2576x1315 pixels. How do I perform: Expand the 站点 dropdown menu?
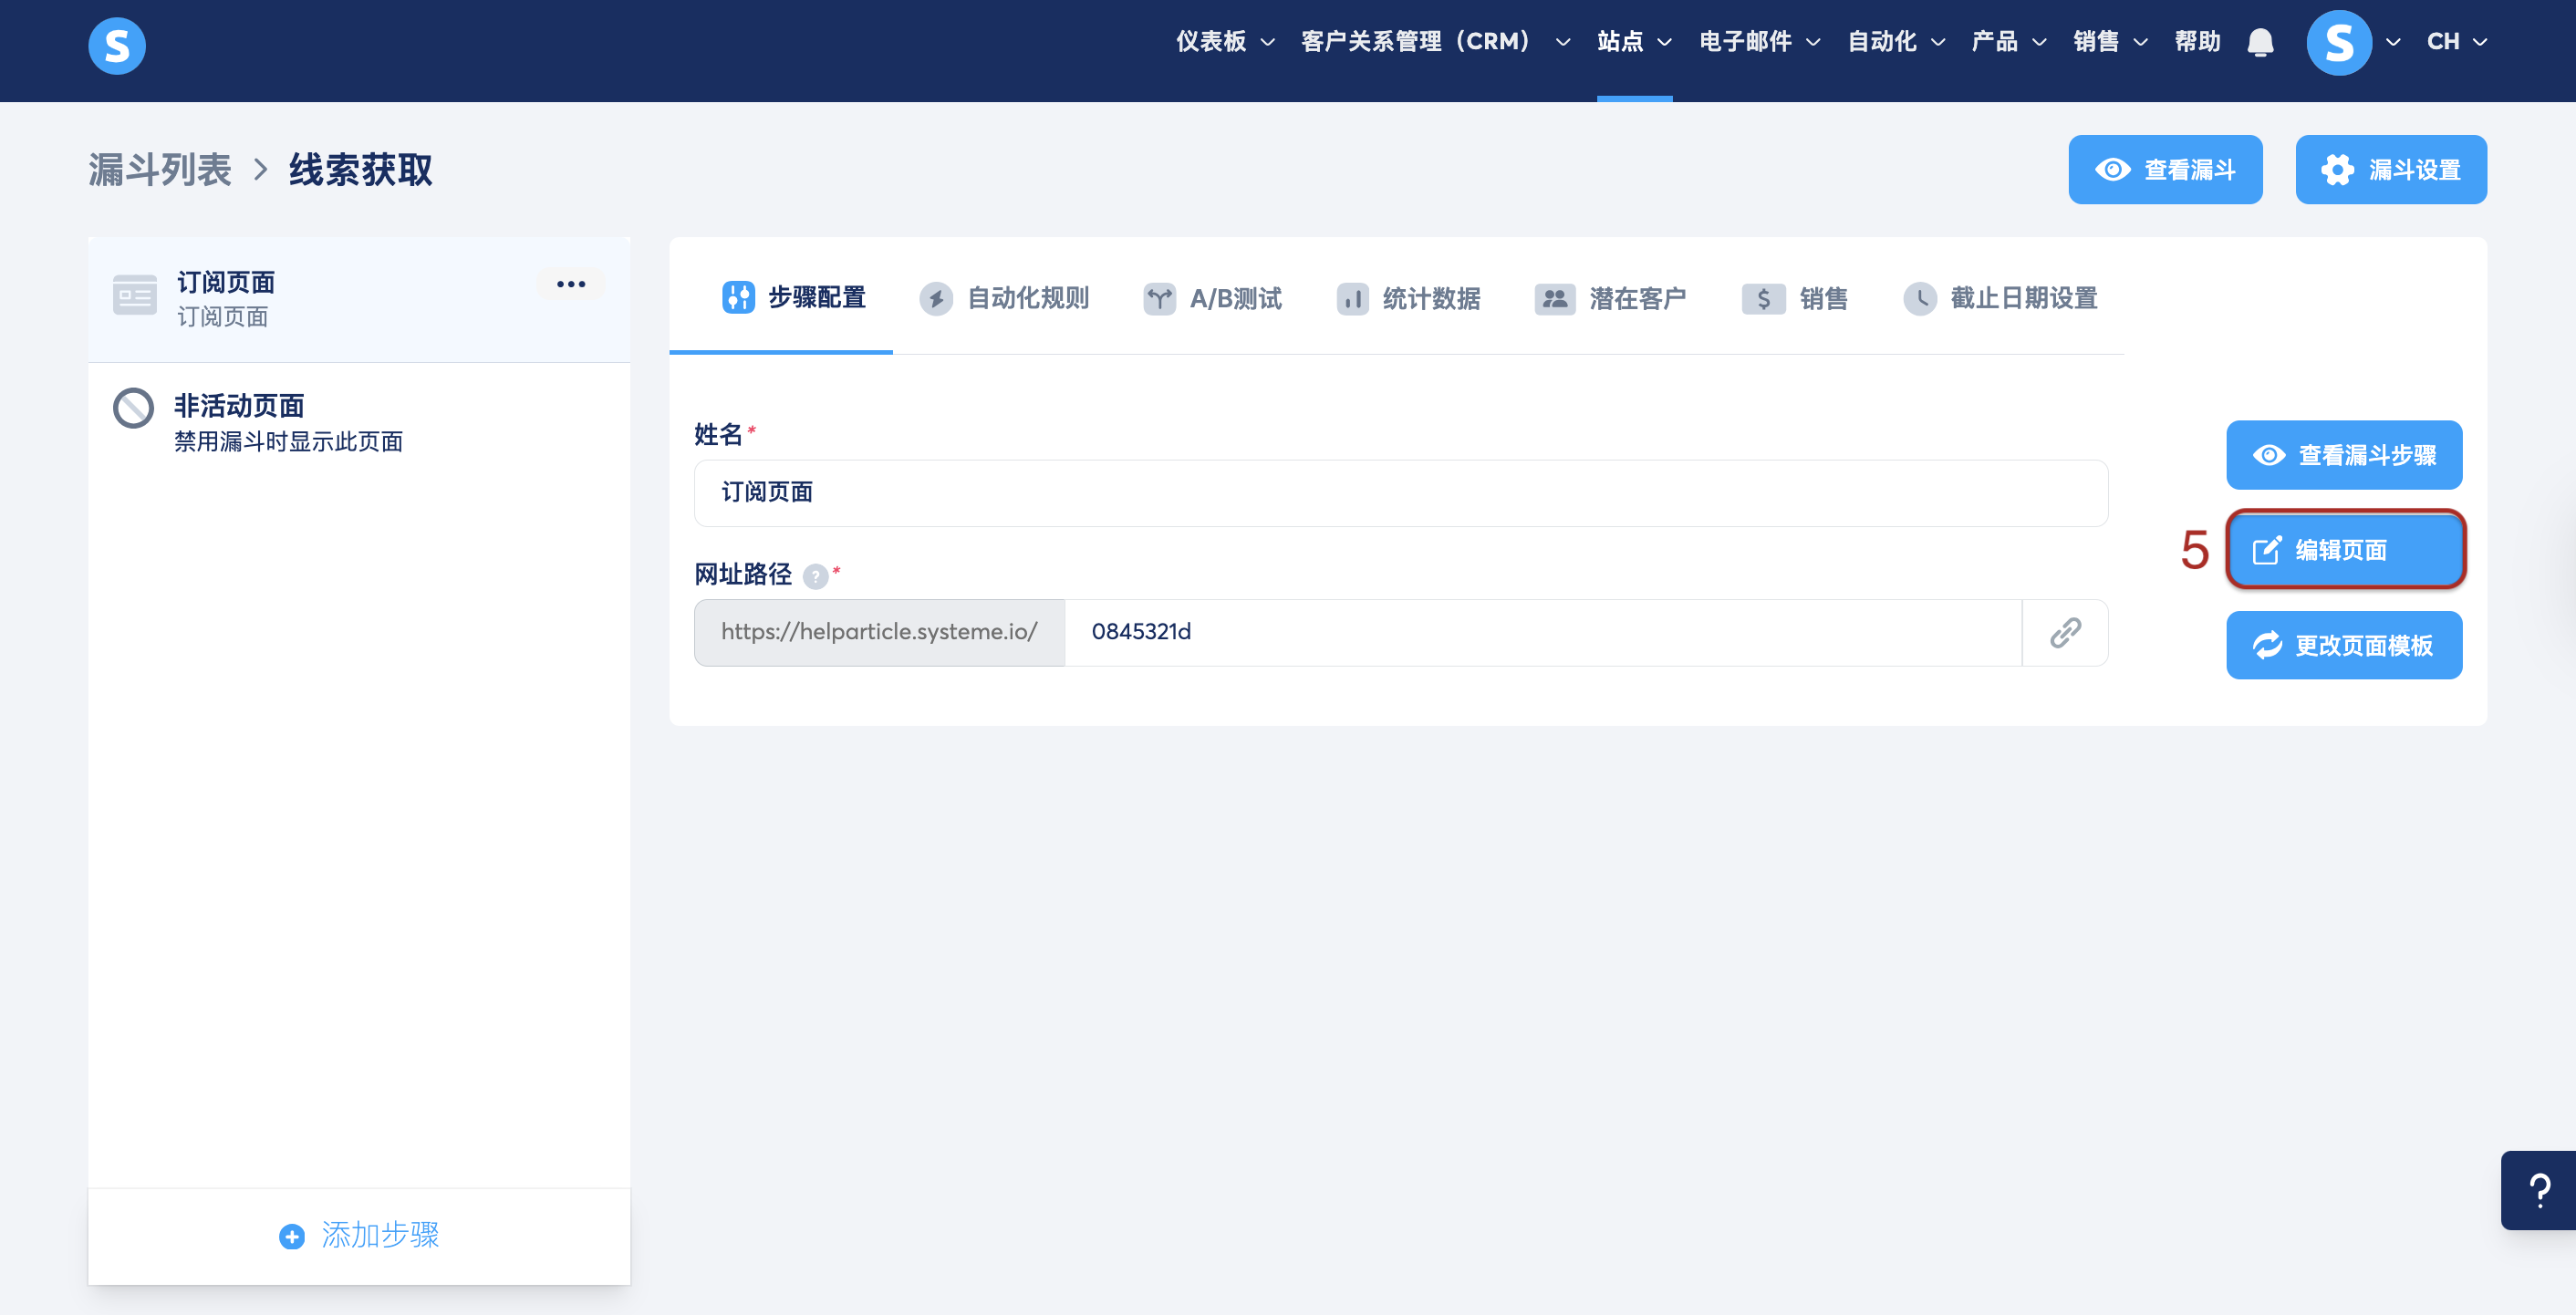click(1634, 41)
